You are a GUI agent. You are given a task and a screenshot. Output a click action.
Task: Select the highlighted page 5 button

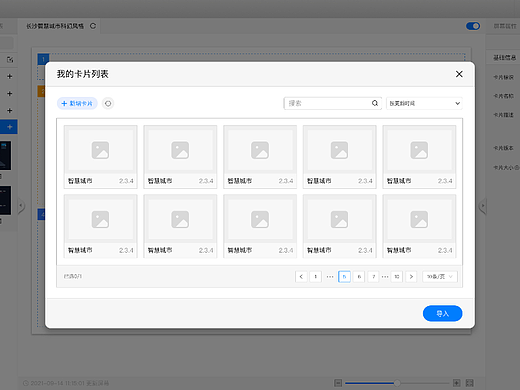coord(344,276)
